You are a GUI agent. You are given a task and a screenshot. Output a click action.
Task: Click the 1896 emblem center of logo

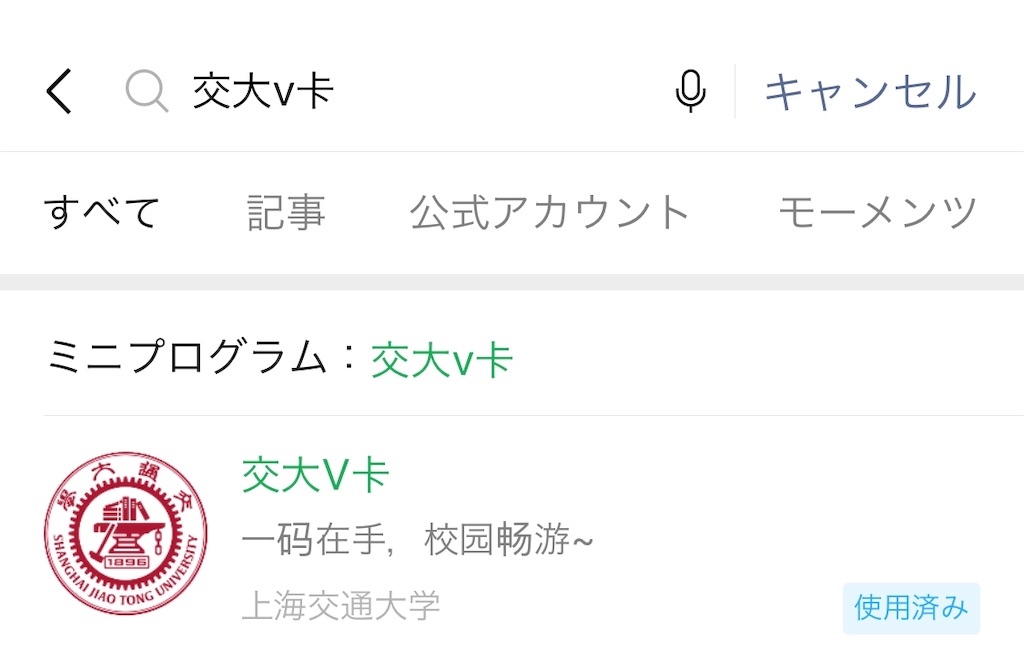coord(126,561)
